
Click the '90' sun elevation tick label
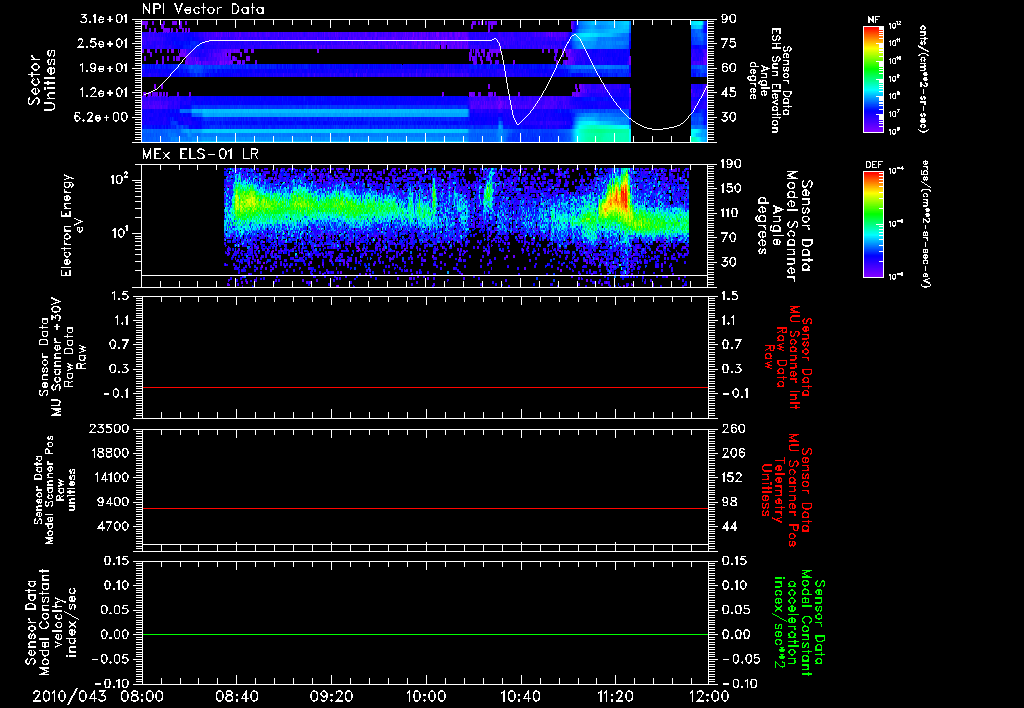tap(729, 19)
